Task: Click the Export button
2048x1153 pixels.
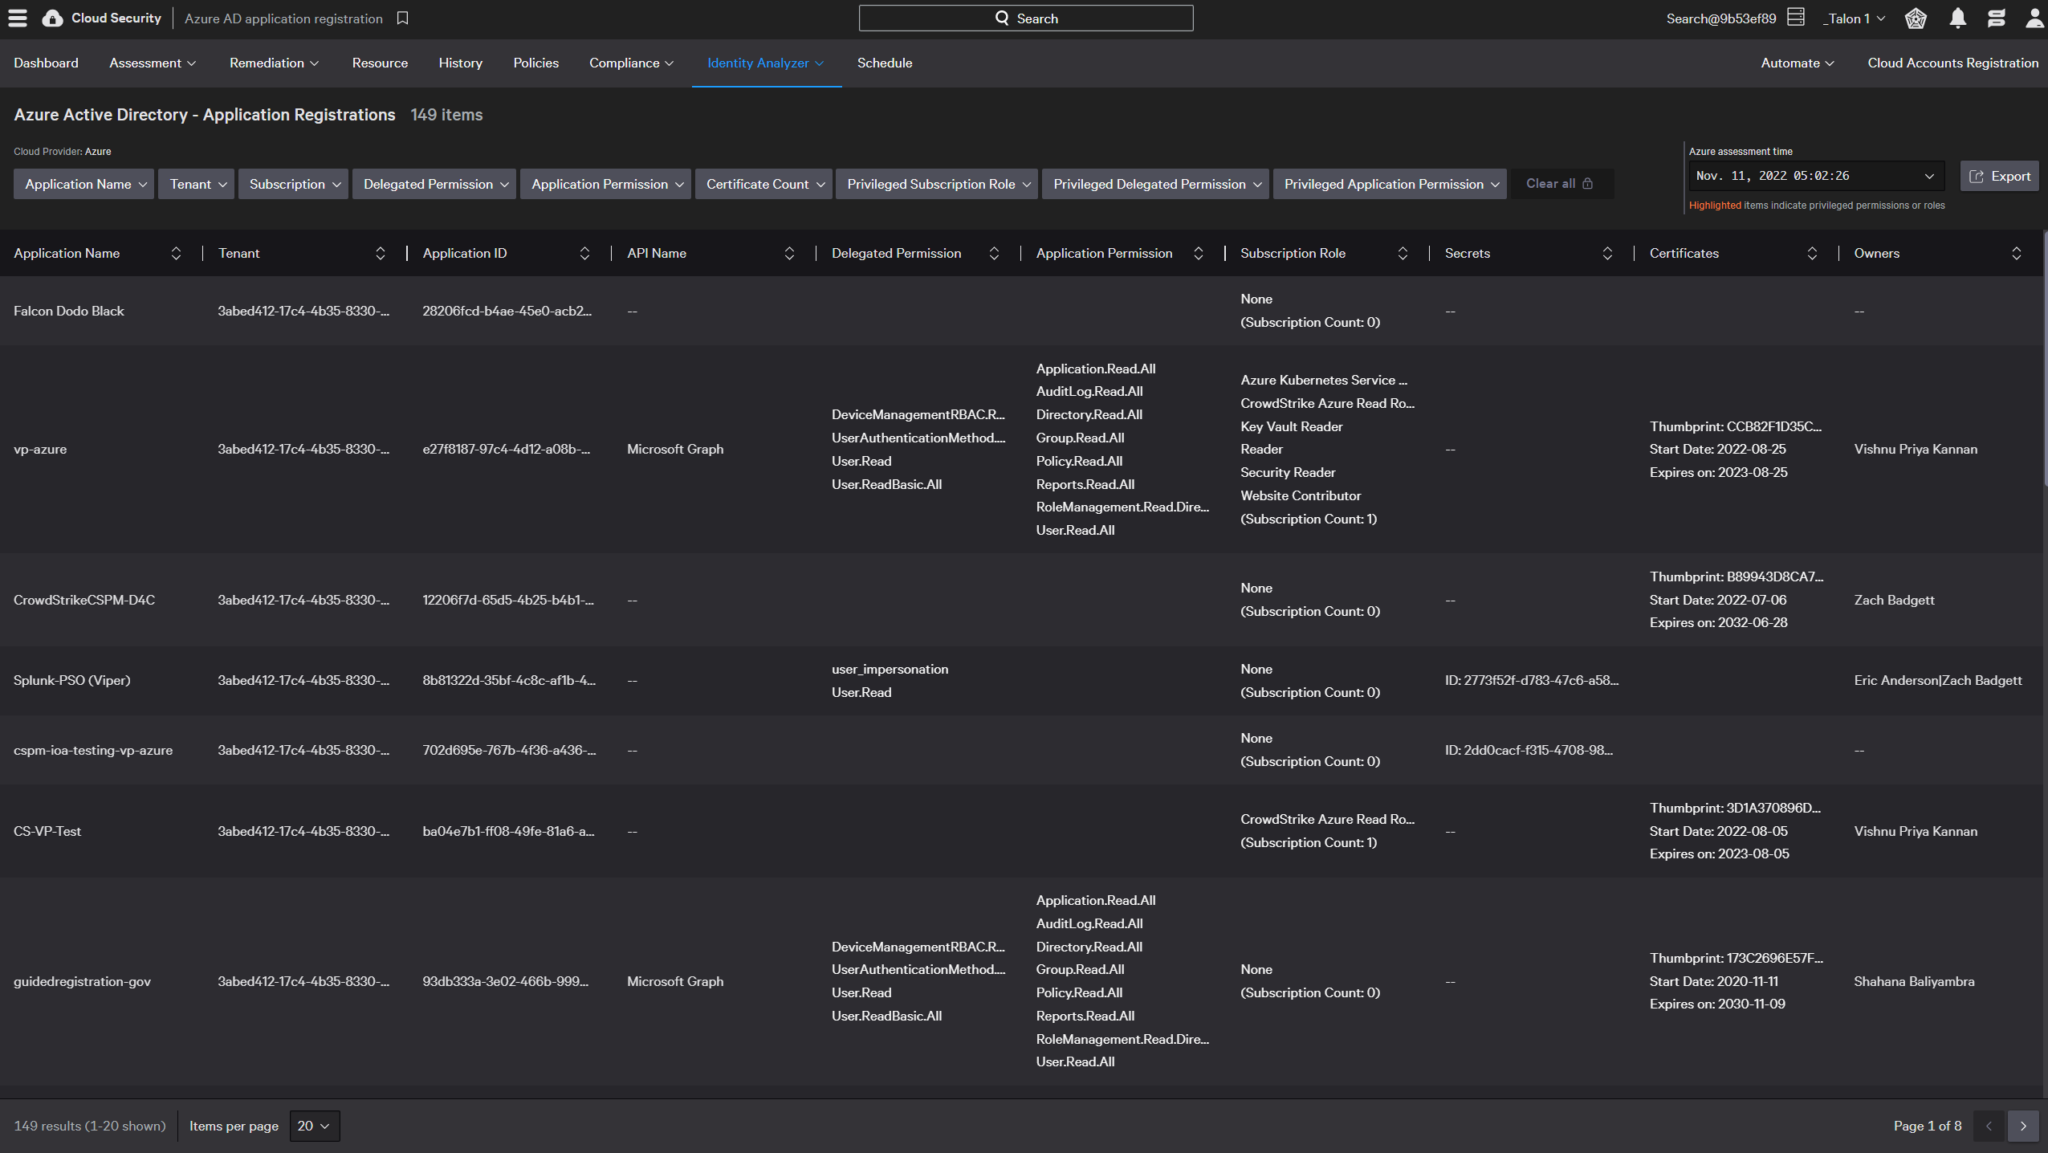Action: tap(1999, 175)
